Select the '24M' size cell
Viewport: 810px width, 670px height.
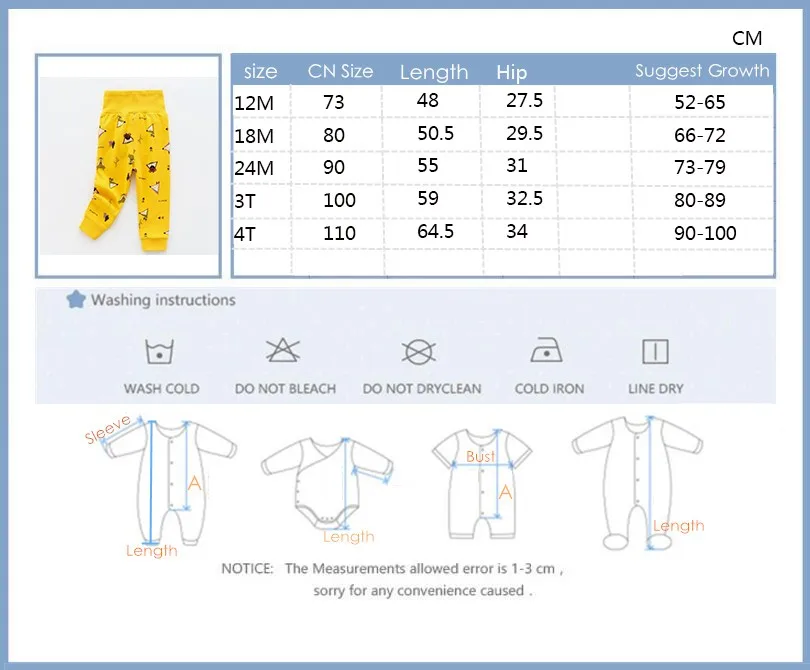click(x=254, y=168)
